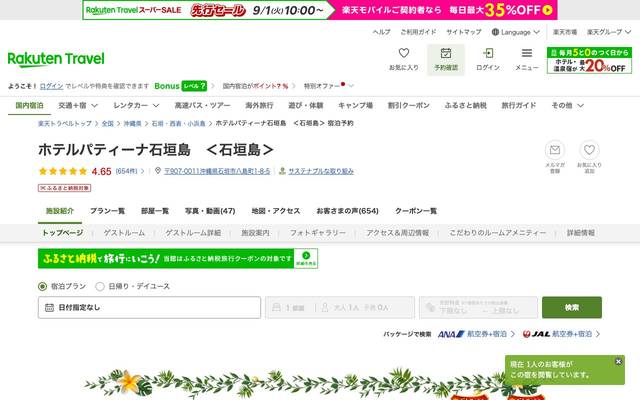Open 施設案内 sub-tab
The image size is (640, 400).
255,233
